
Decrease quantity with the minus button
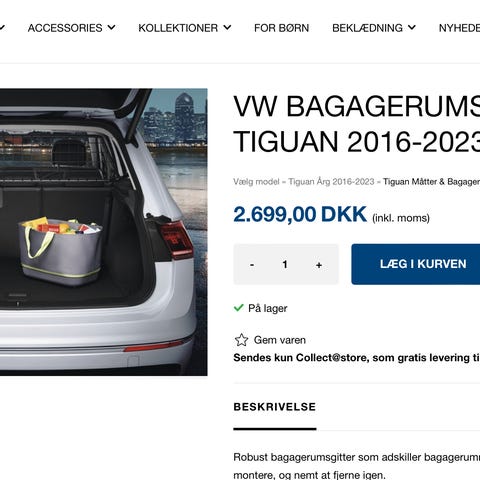point(252,265)
